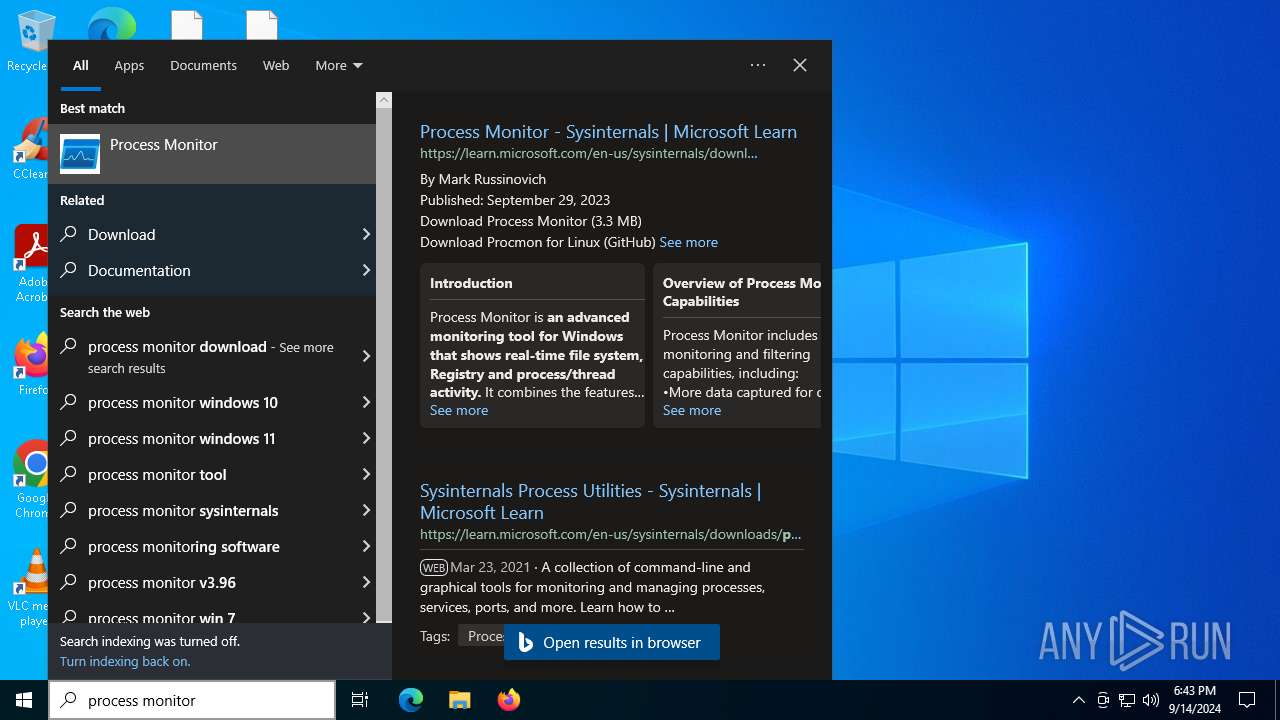Screen dimensions: 1280x720
Task: Click the search magnifier icon beside Download
Action: click(69, 234)
